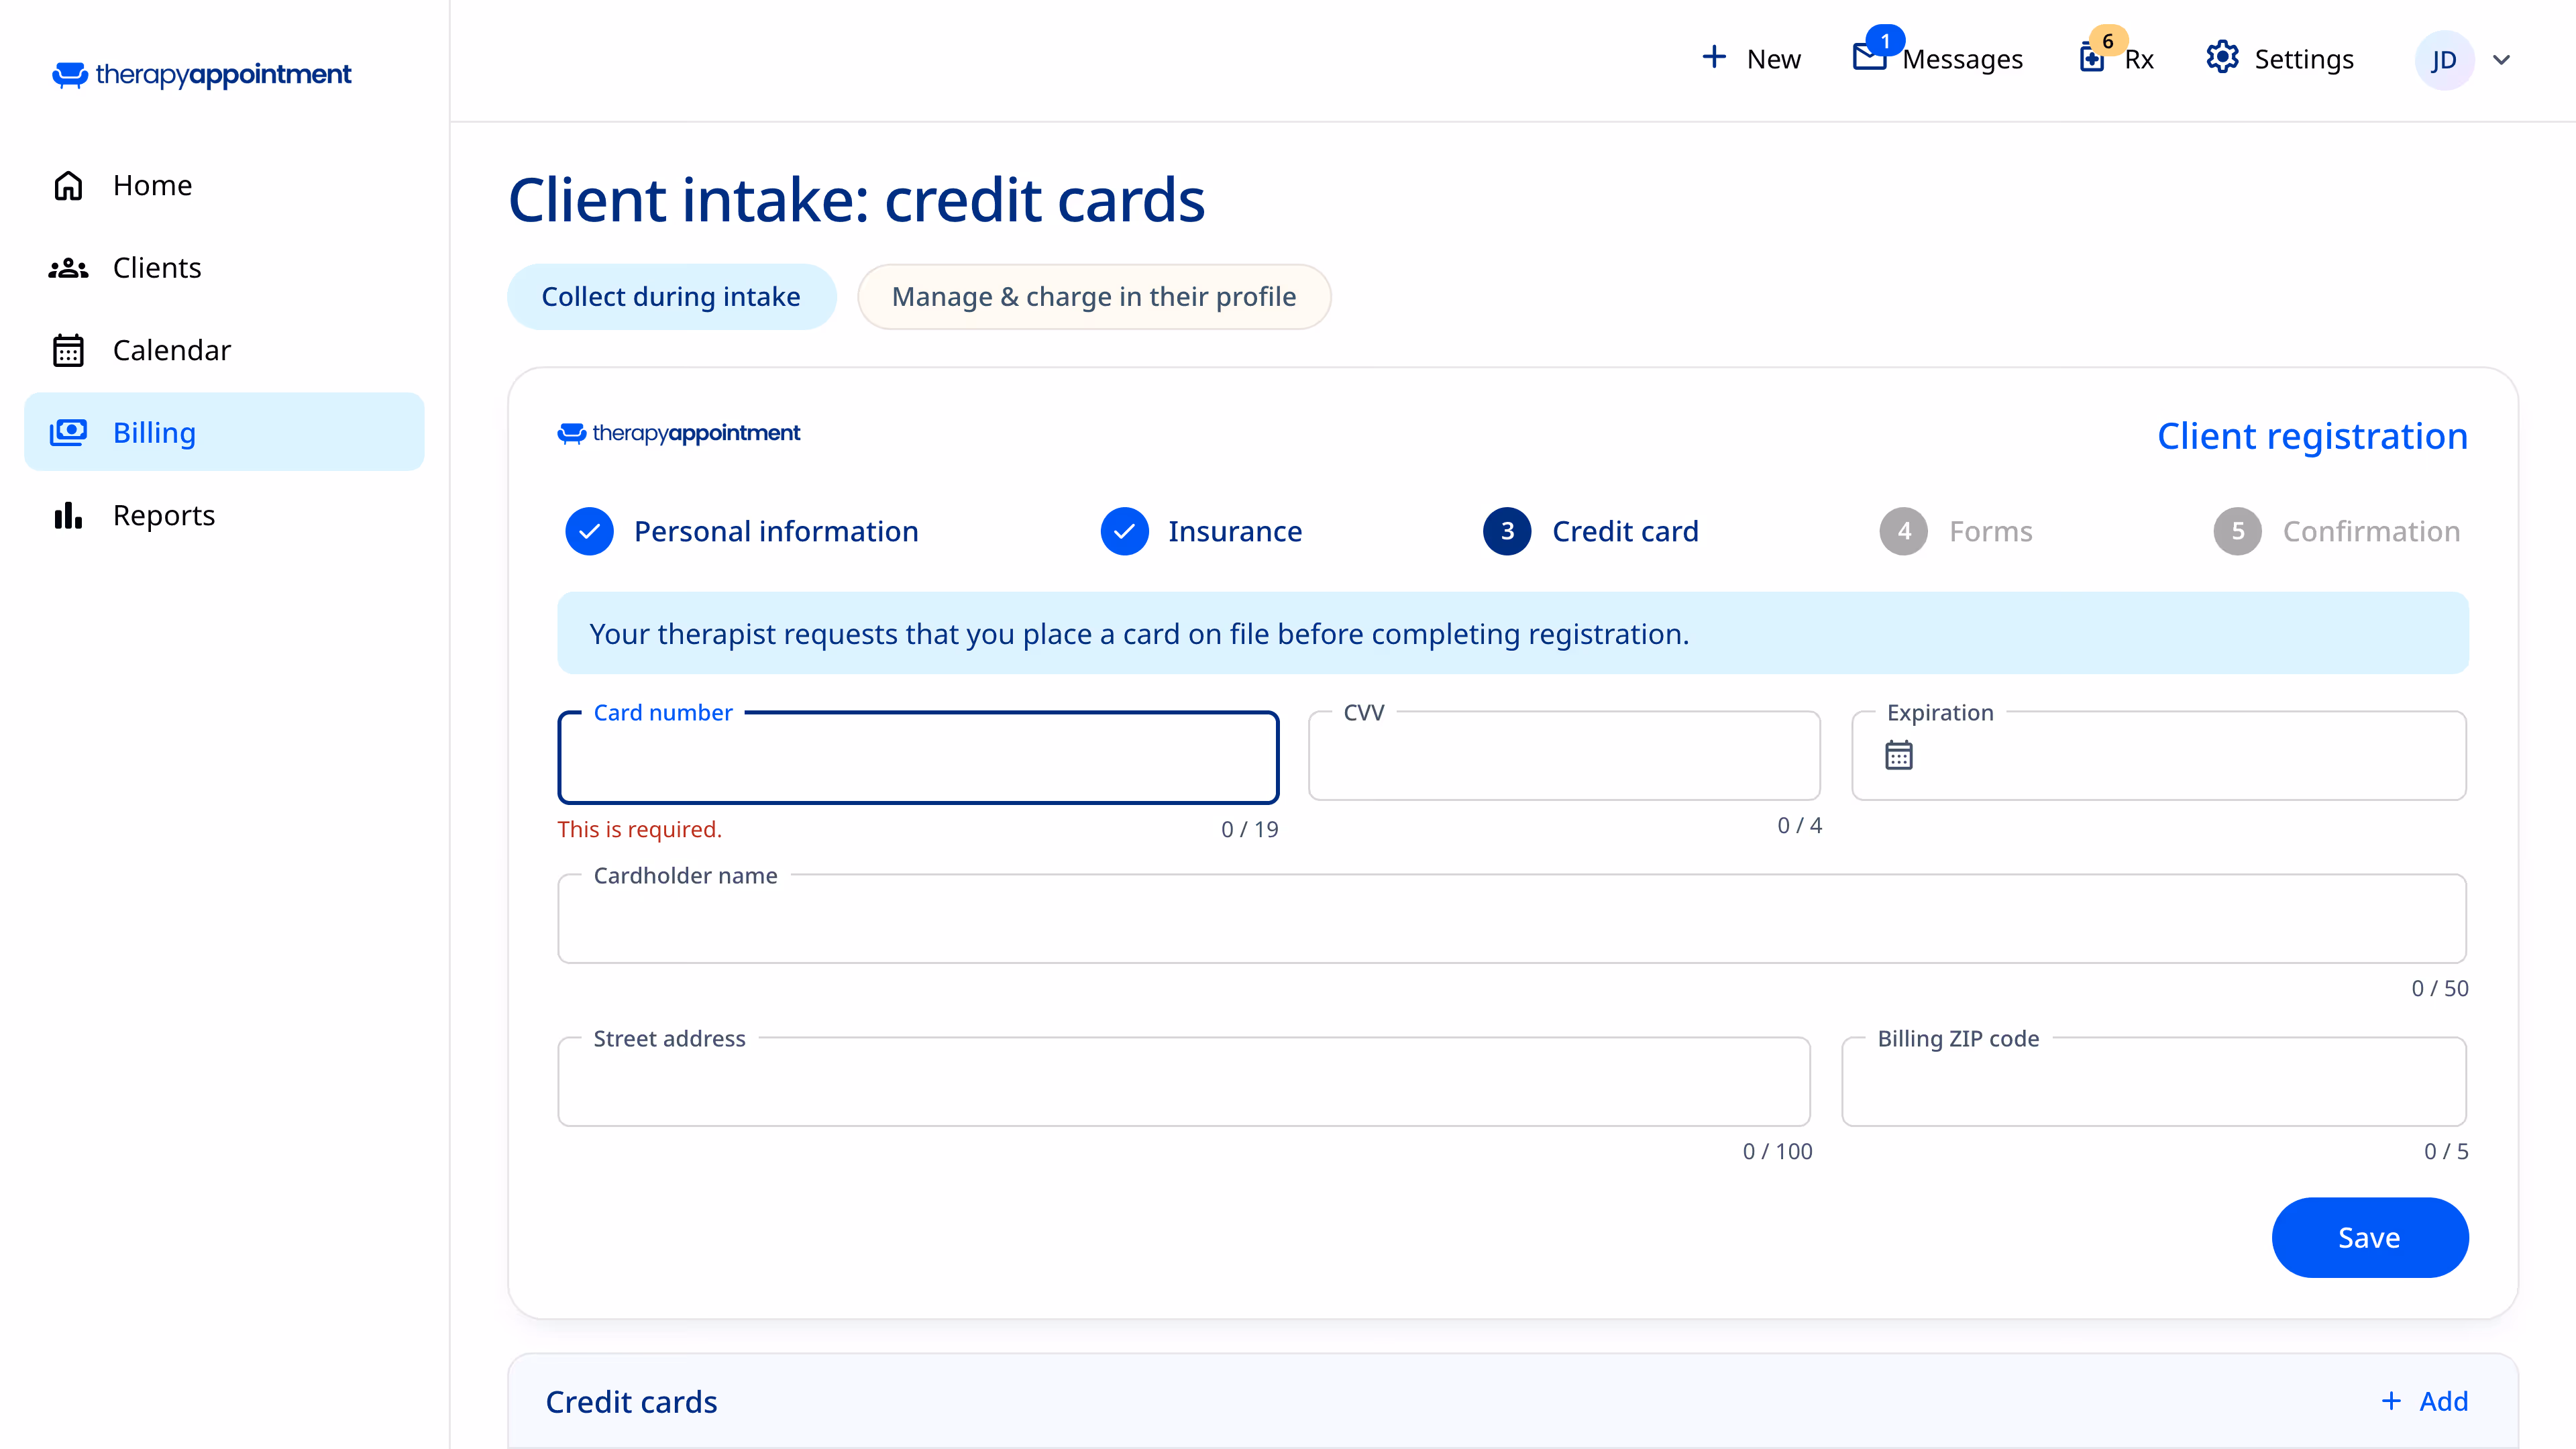Open Reports in the sidebar

point(224,515)
